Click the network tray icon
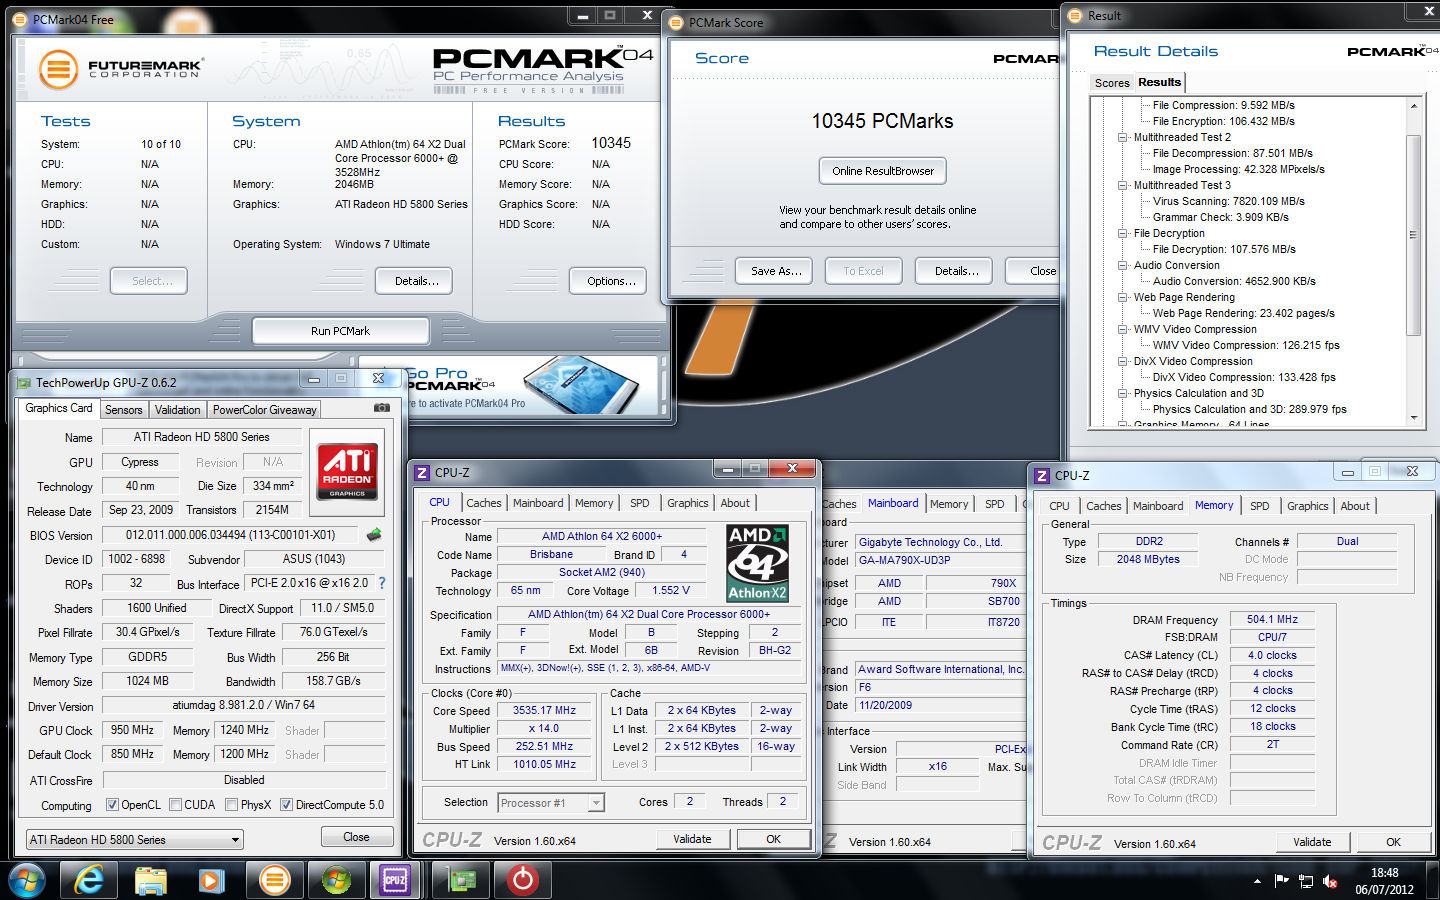 [1306, 881]
